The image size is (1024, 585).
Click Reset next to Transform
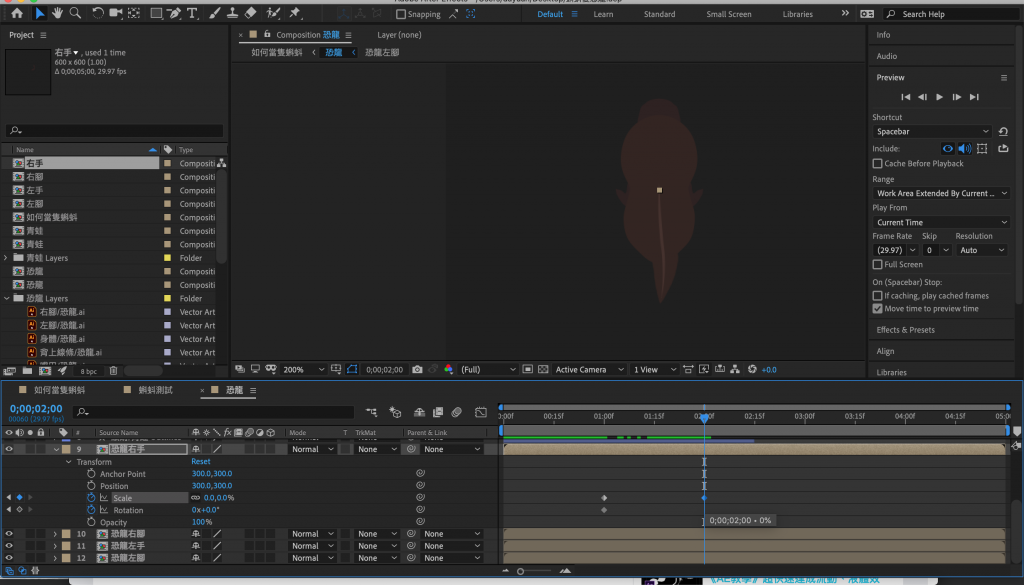pos(201,462)
